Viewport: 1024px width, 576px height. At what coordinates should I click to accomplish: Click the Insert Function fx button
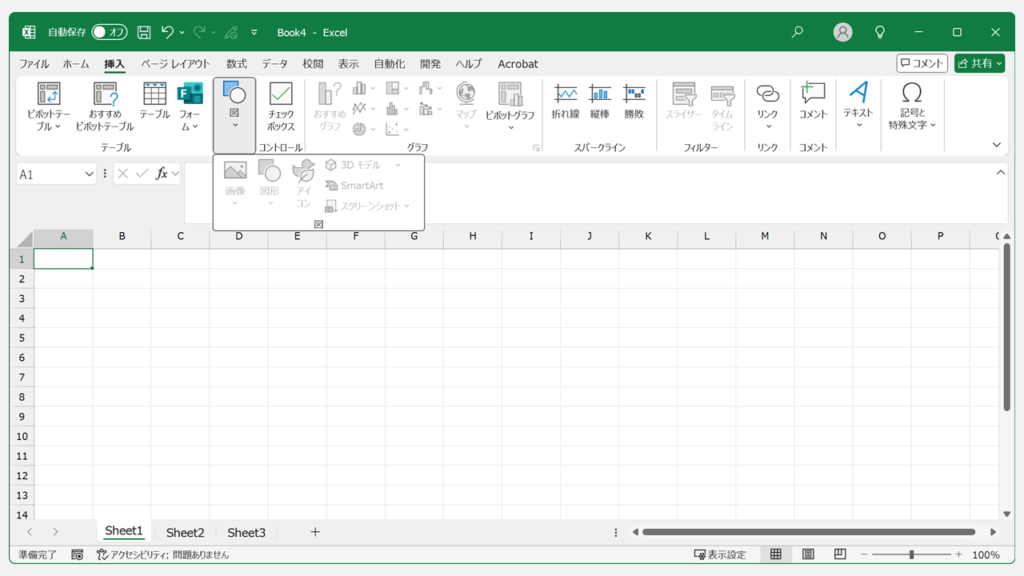161,174
